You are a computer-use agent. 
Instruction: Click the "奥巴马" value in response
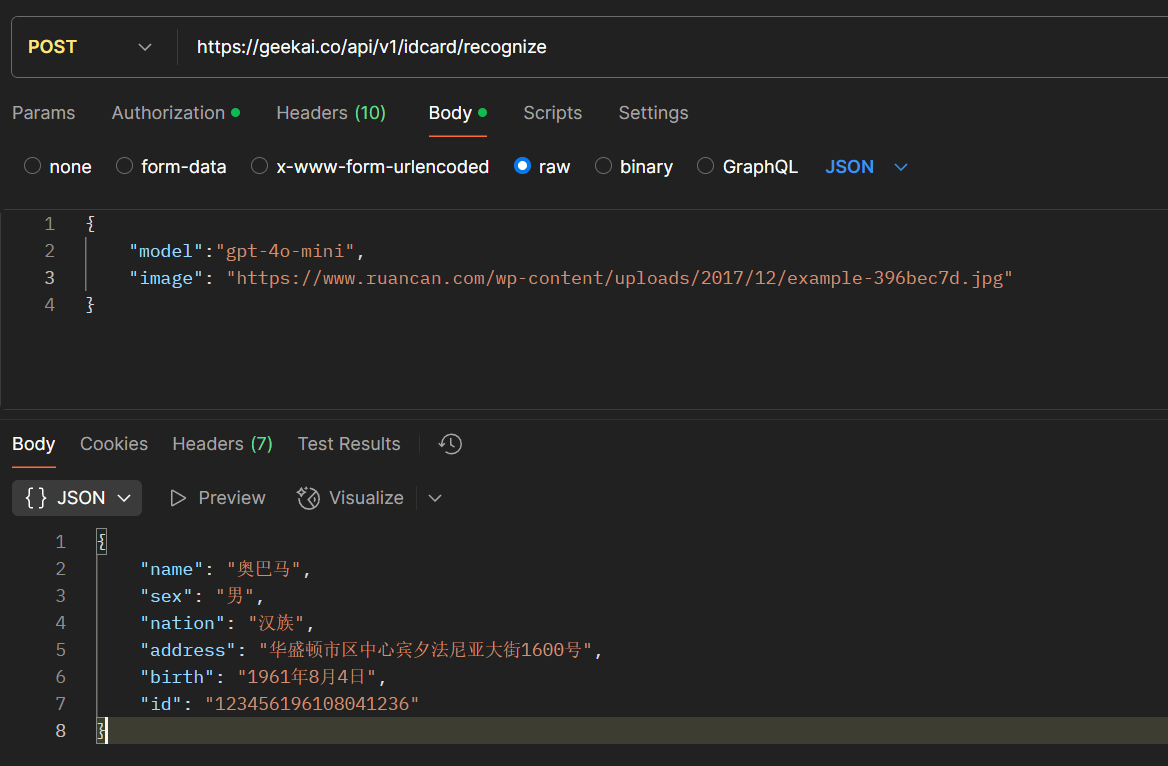264,569
